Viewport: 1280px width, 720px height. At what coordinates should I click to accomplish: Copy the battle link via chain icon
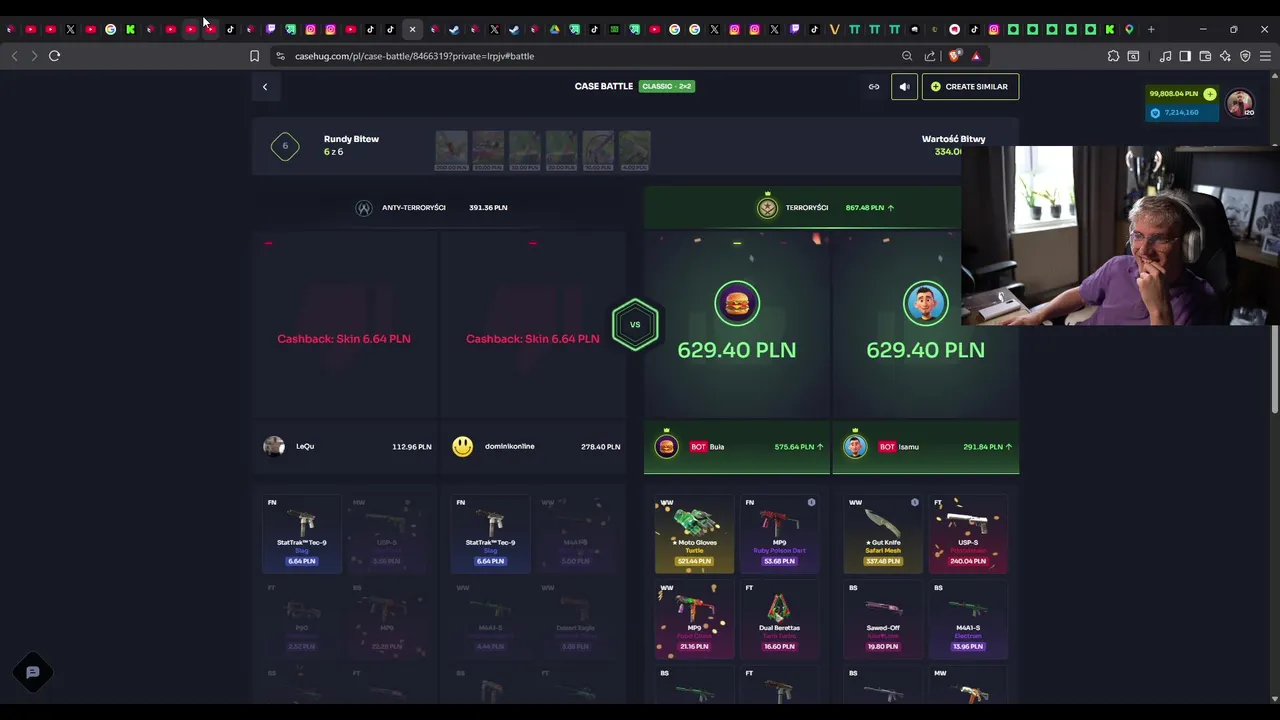[874, 87]
